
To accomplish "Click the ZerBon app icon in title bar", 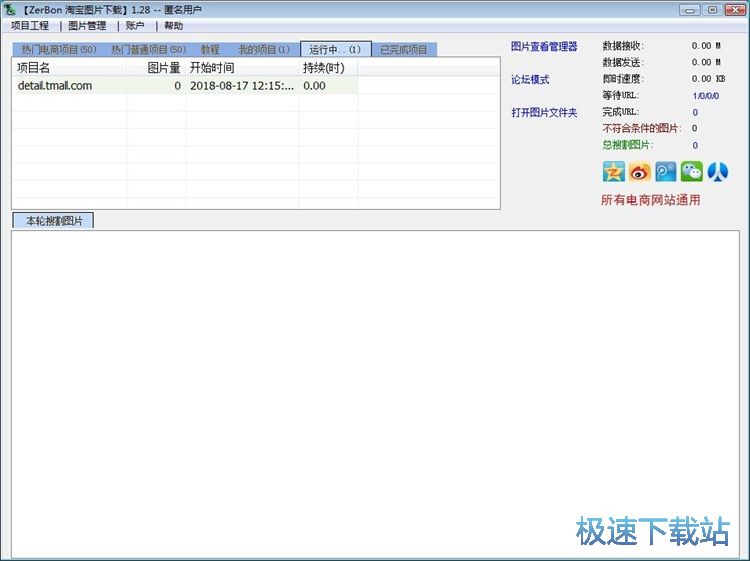I will tap(10, 9).
